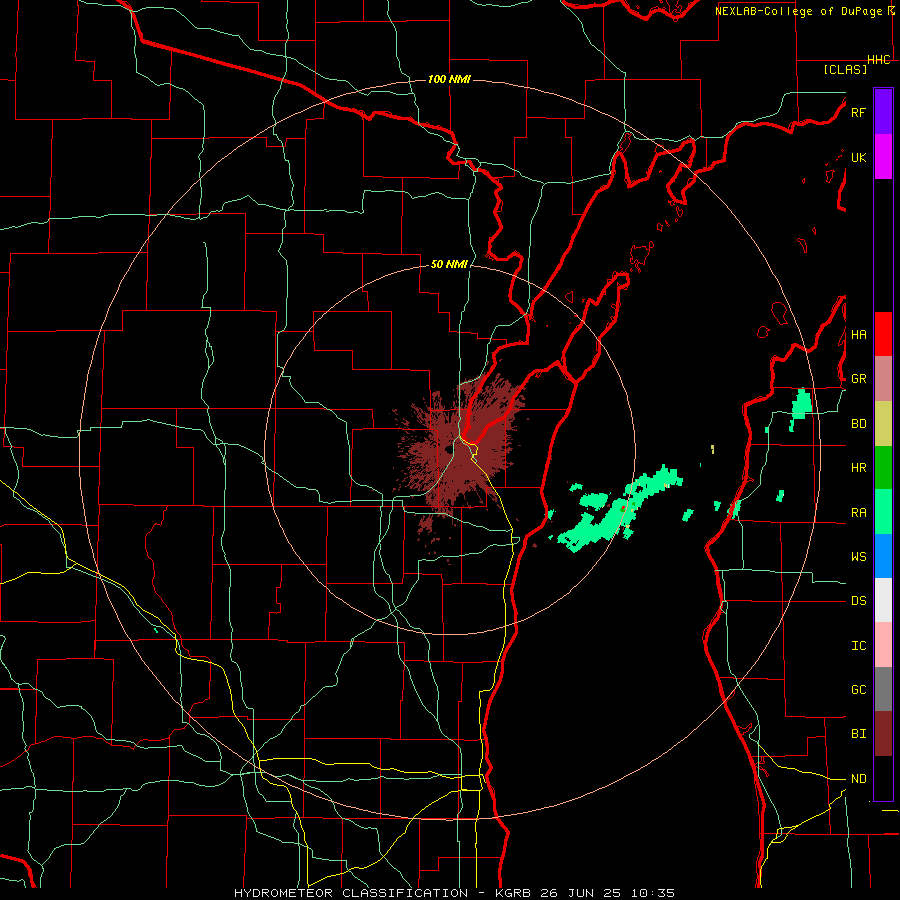Viewport: 900px width, 900px height.
Task: Click the 50 NMI range ring label
Action: point(449,264)
